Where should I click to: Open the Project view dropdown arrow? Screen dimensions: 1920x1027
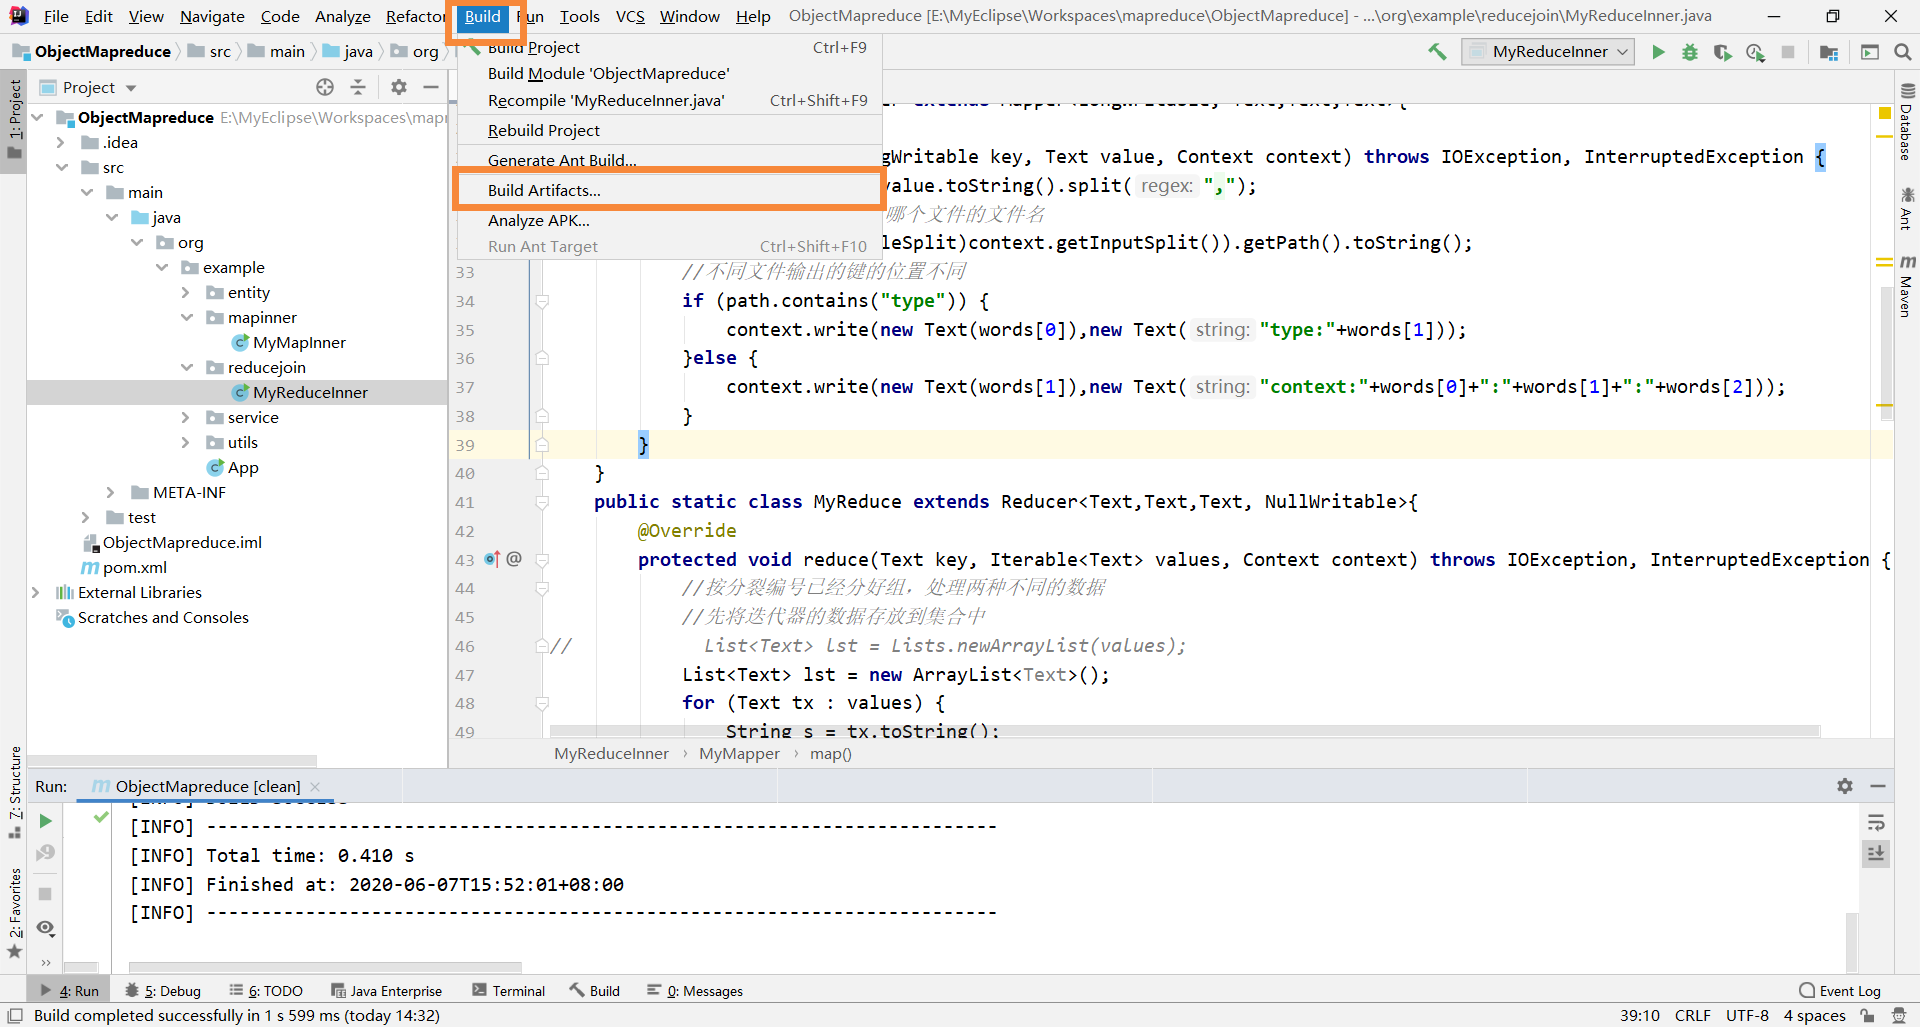131,88
